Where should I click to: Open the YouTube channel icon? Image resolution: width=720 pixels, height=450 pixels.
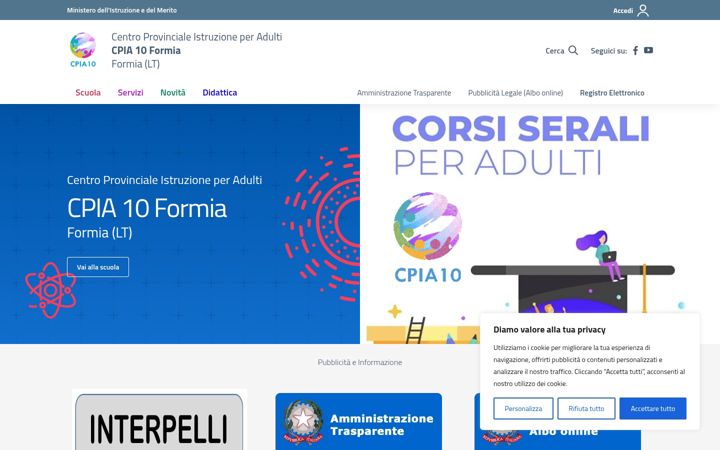[x=648, y=50]
